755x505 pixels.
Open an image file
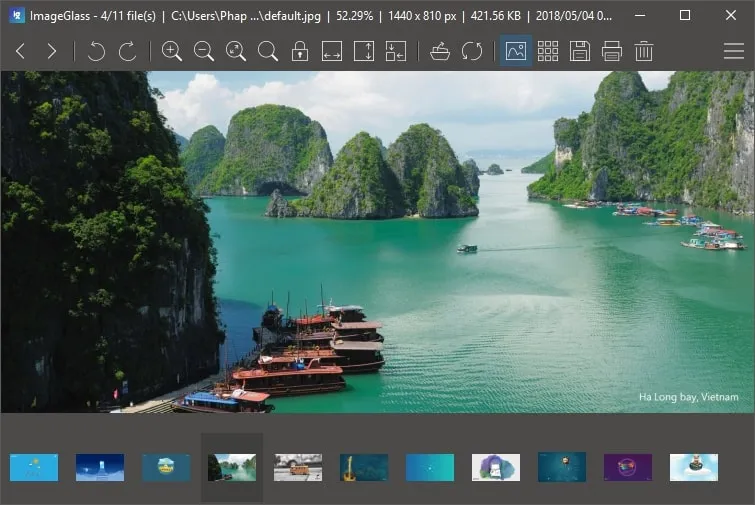point(440,51)
